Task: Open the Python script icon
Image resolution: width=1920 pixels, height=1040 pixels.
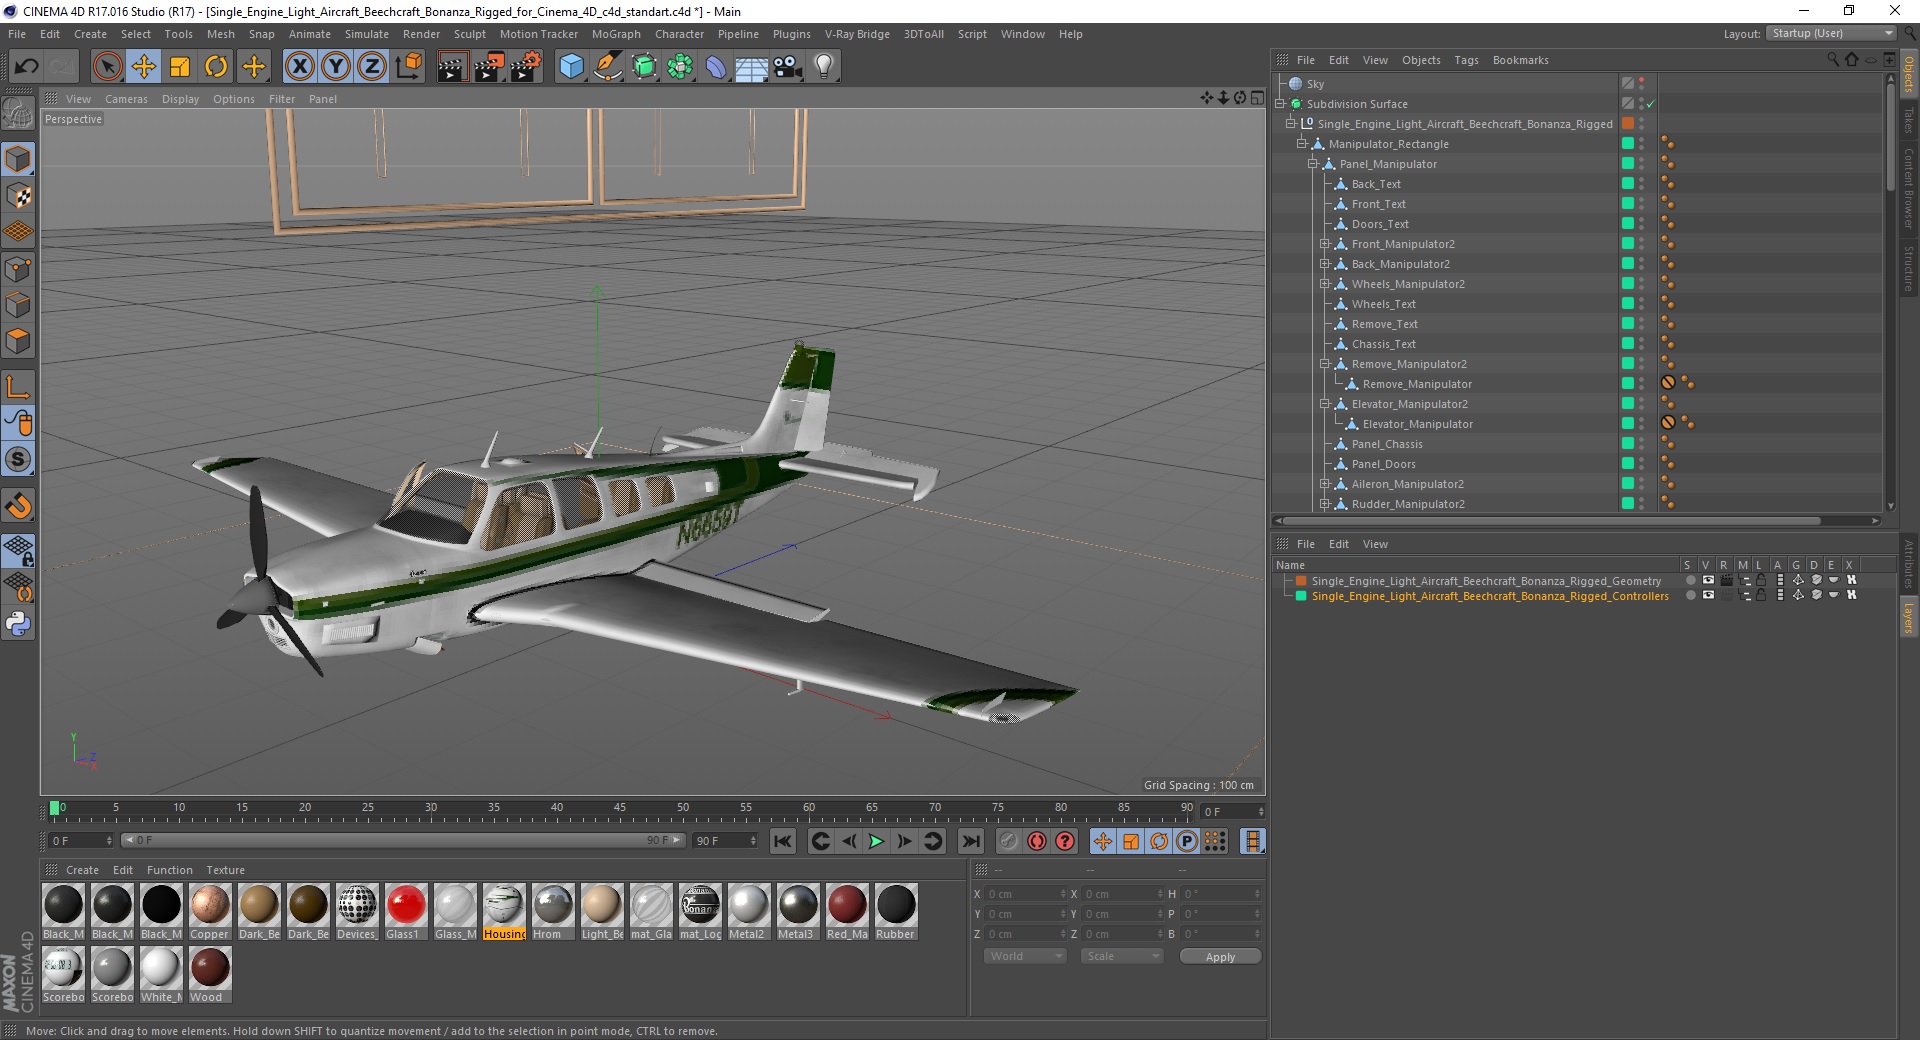Action: tap(18, 624)
